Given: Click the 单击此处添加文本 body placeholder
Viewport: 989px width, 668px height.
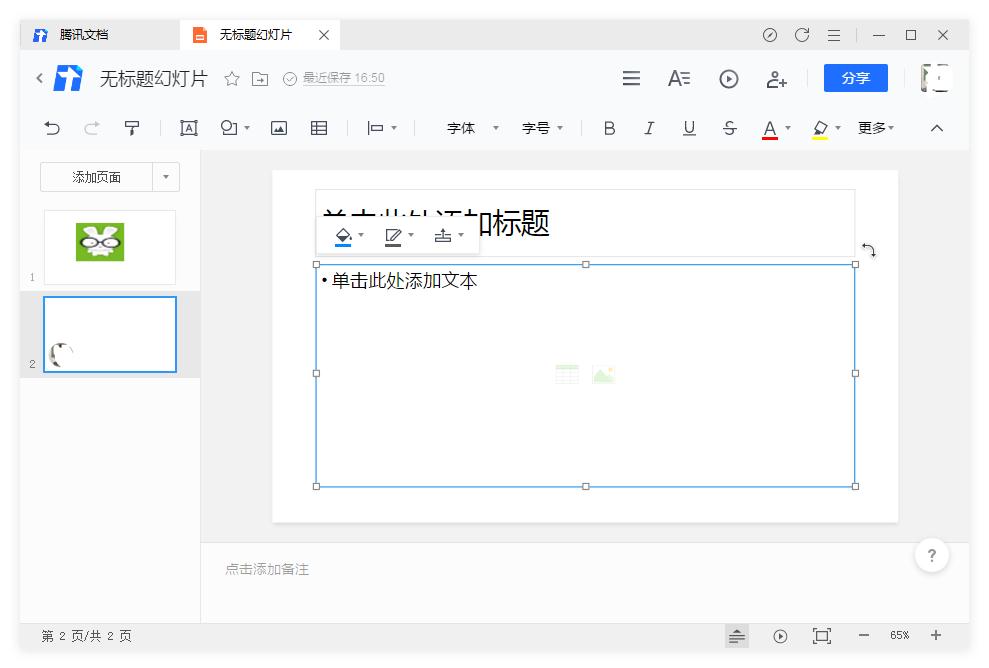Looking at the screenshot, I should [x=404, y=281].
